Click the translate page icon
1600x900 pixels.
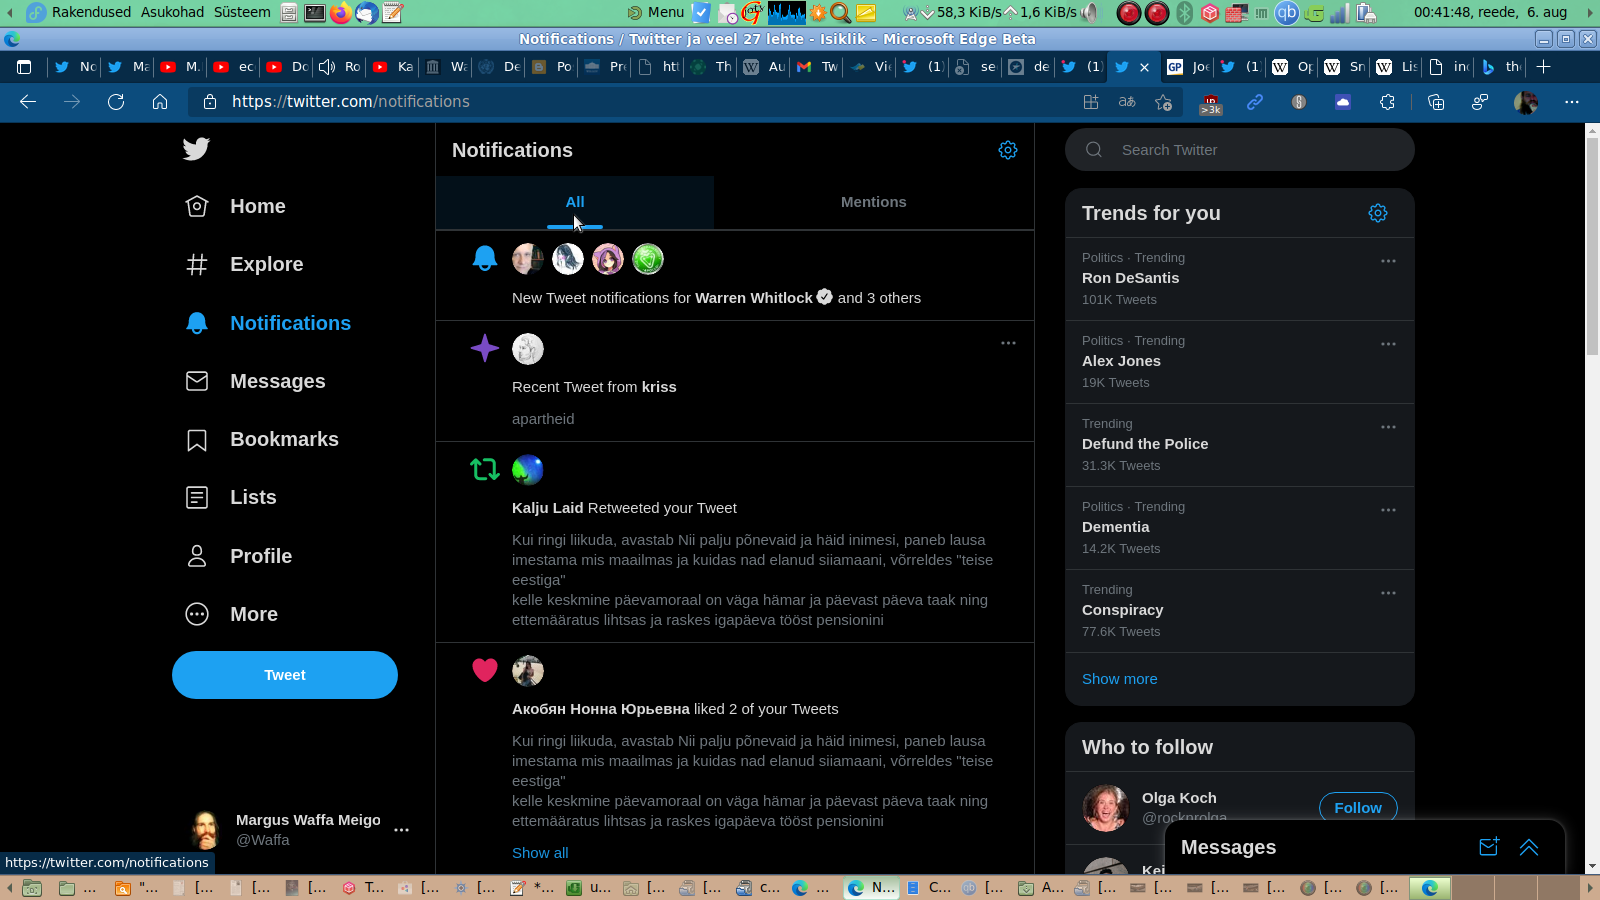[x=1127, y=102]
